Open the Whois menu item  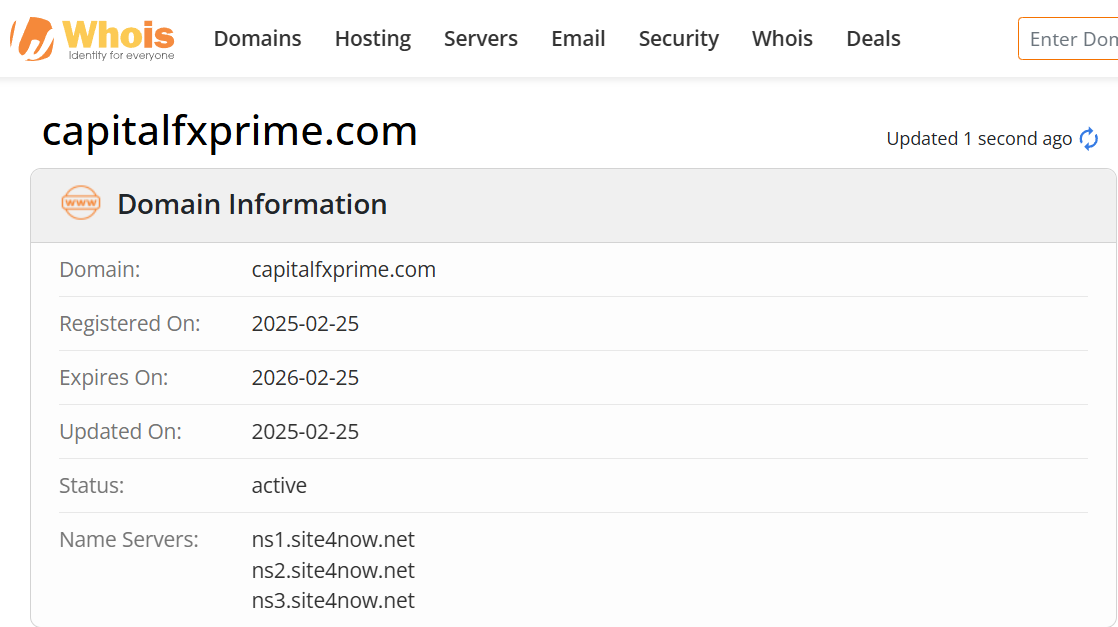pos(782,39)
